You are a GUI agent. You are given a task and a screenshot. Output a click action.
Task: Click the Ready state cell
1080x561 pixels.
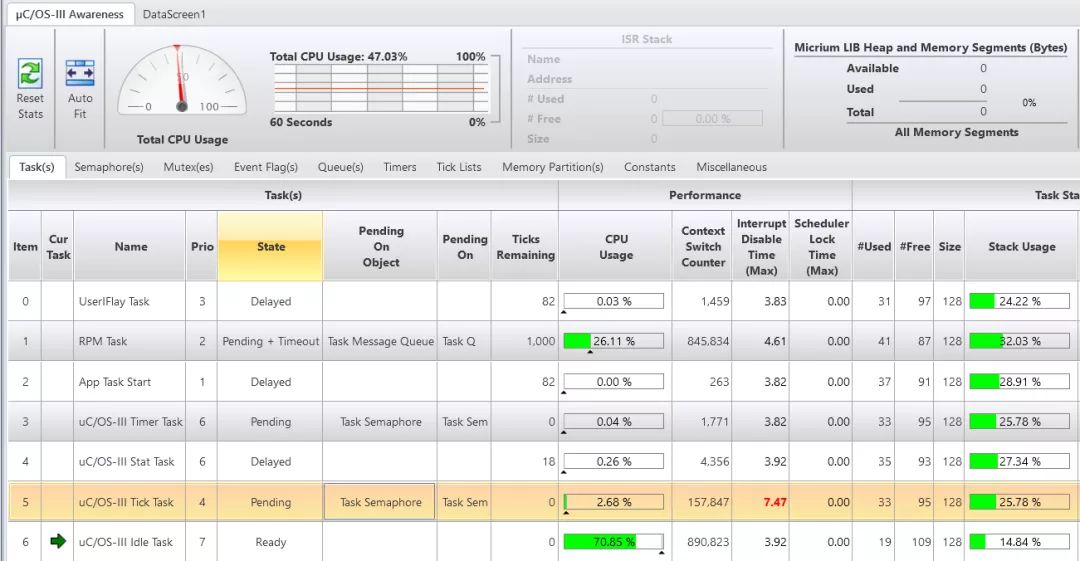click(270, 542)
